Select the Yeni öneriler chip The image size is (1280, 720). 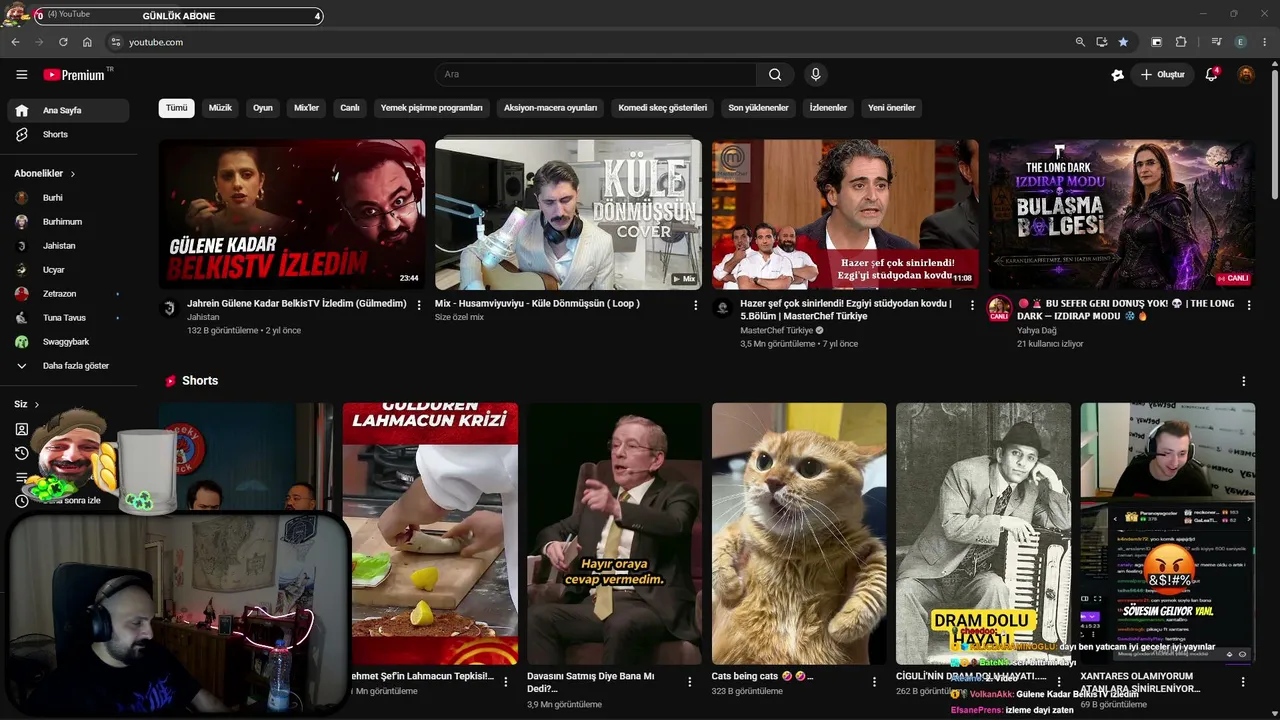click(x=891, y=108)
